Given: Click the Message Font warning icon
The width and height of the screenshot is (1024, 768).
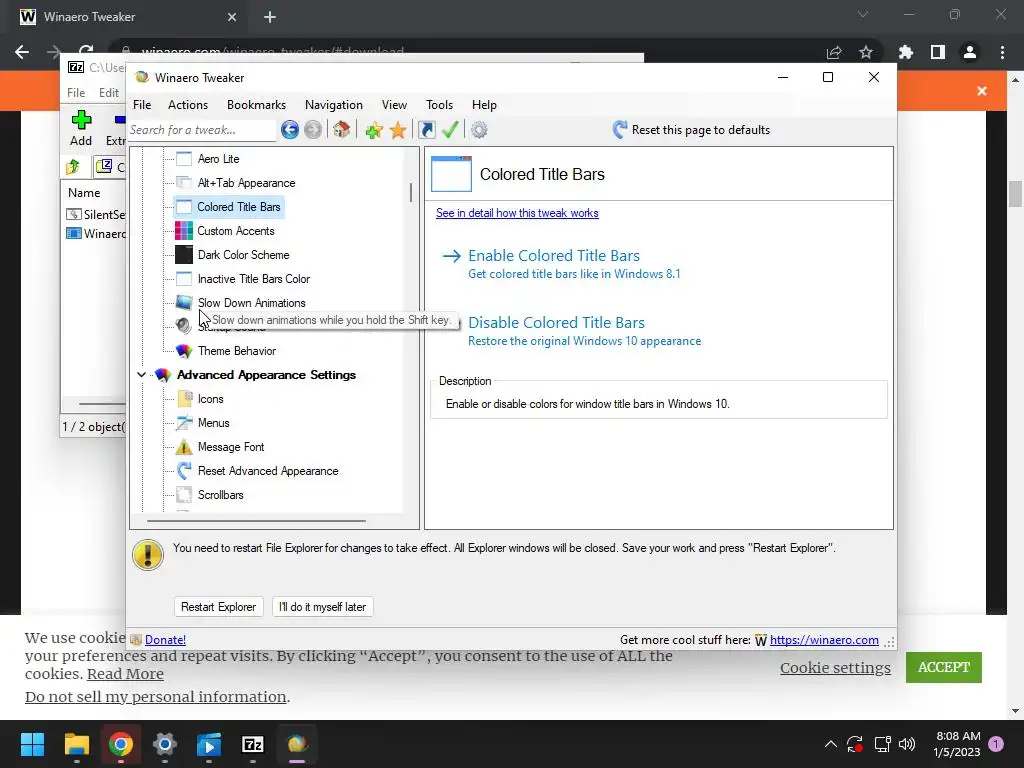Looking at the screenshot, I should pyautogui.click(x=184, y=447).
